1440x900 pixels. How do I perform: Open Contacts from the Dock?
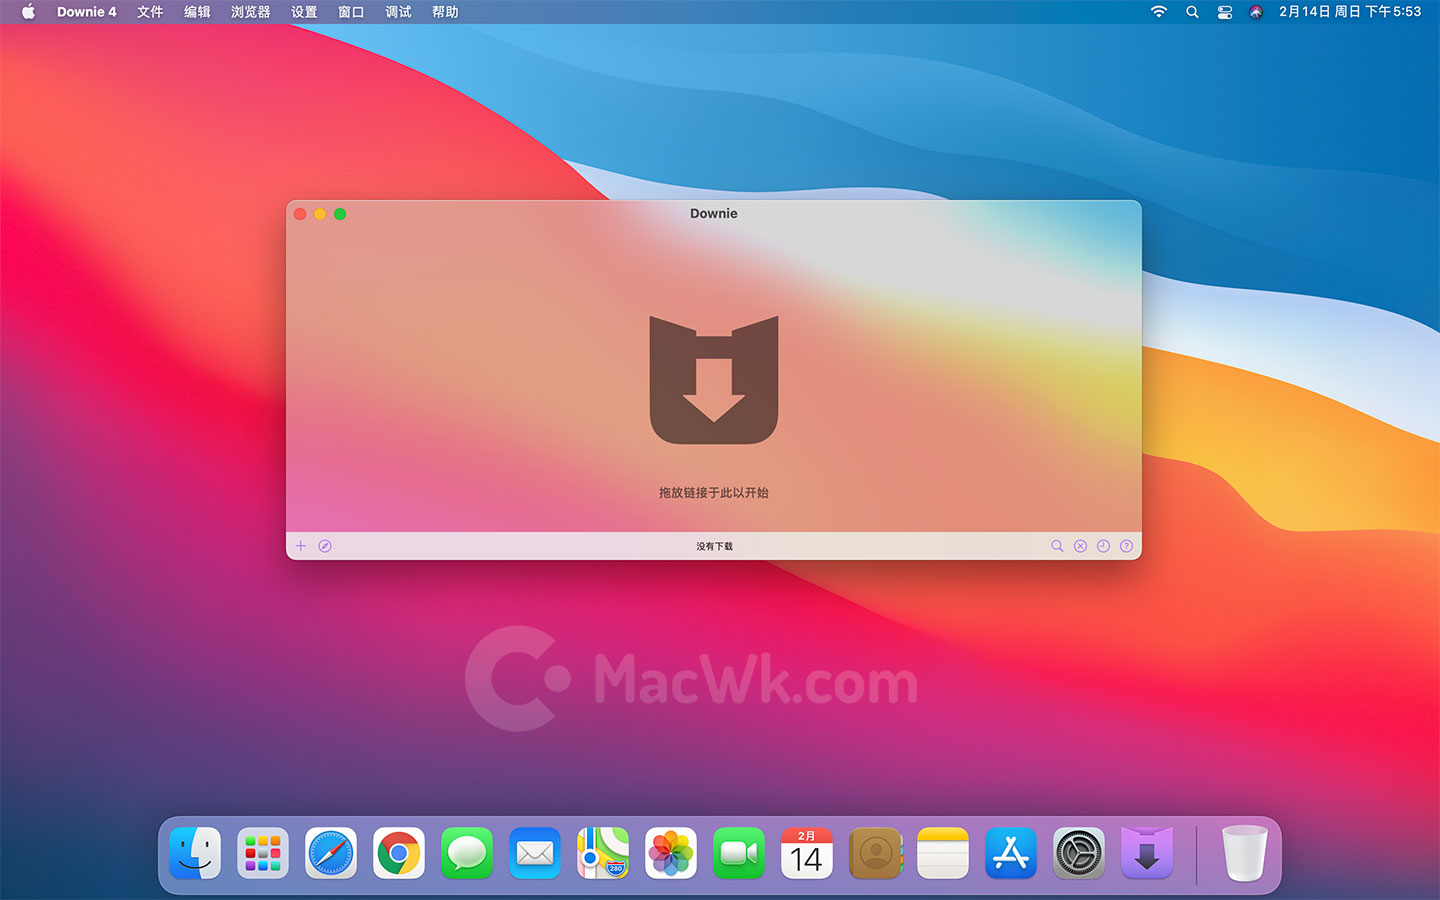pyautogui.click(x=875, y=854)
